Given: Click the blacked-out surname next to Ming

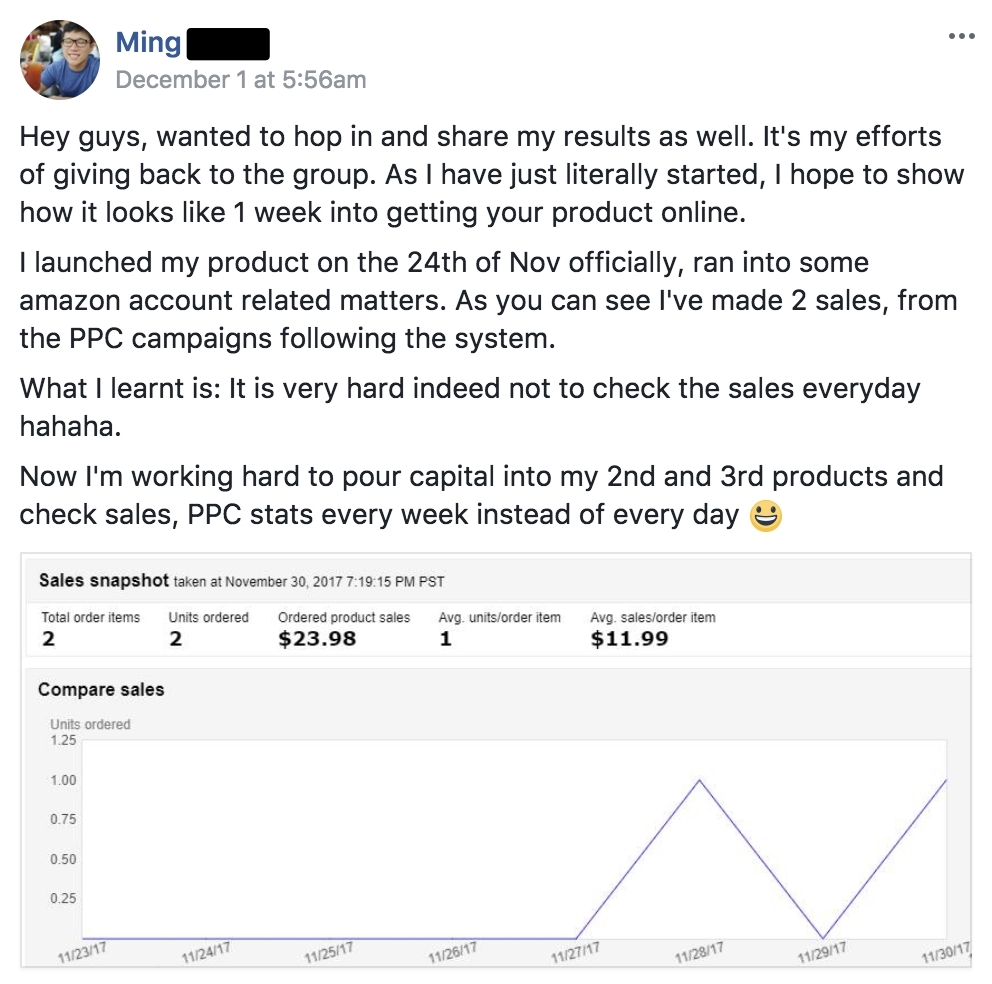Looking at the screenshot, I should [228, 43].
